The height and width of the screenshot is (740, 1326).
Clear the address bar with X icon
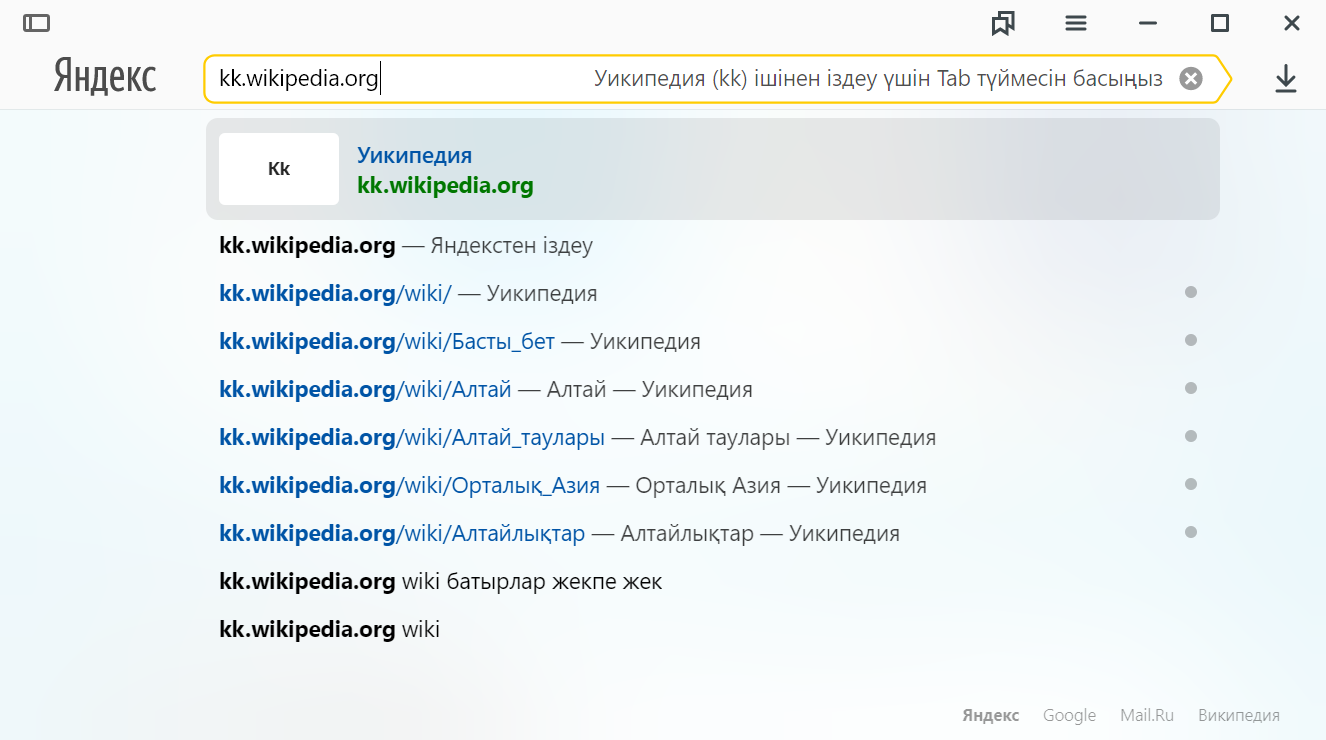point(1191,79)
